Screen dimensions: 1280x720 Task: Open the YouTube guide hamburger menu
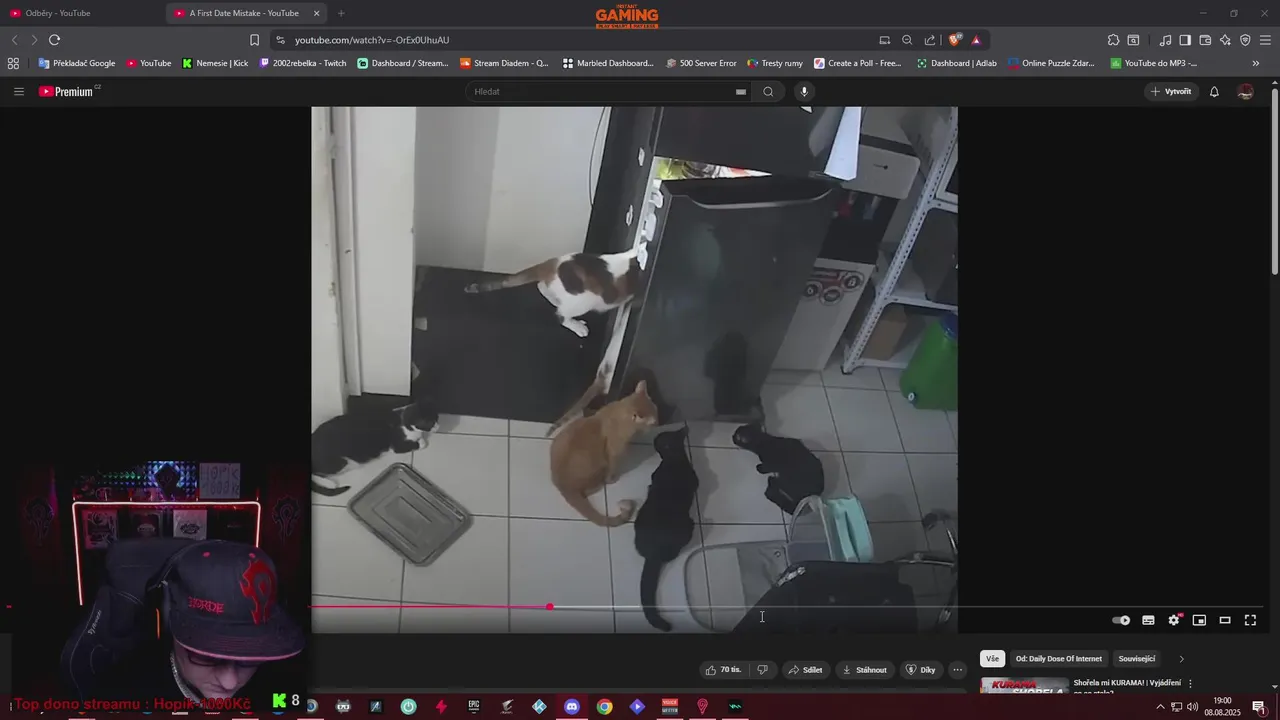pos(18,91)
